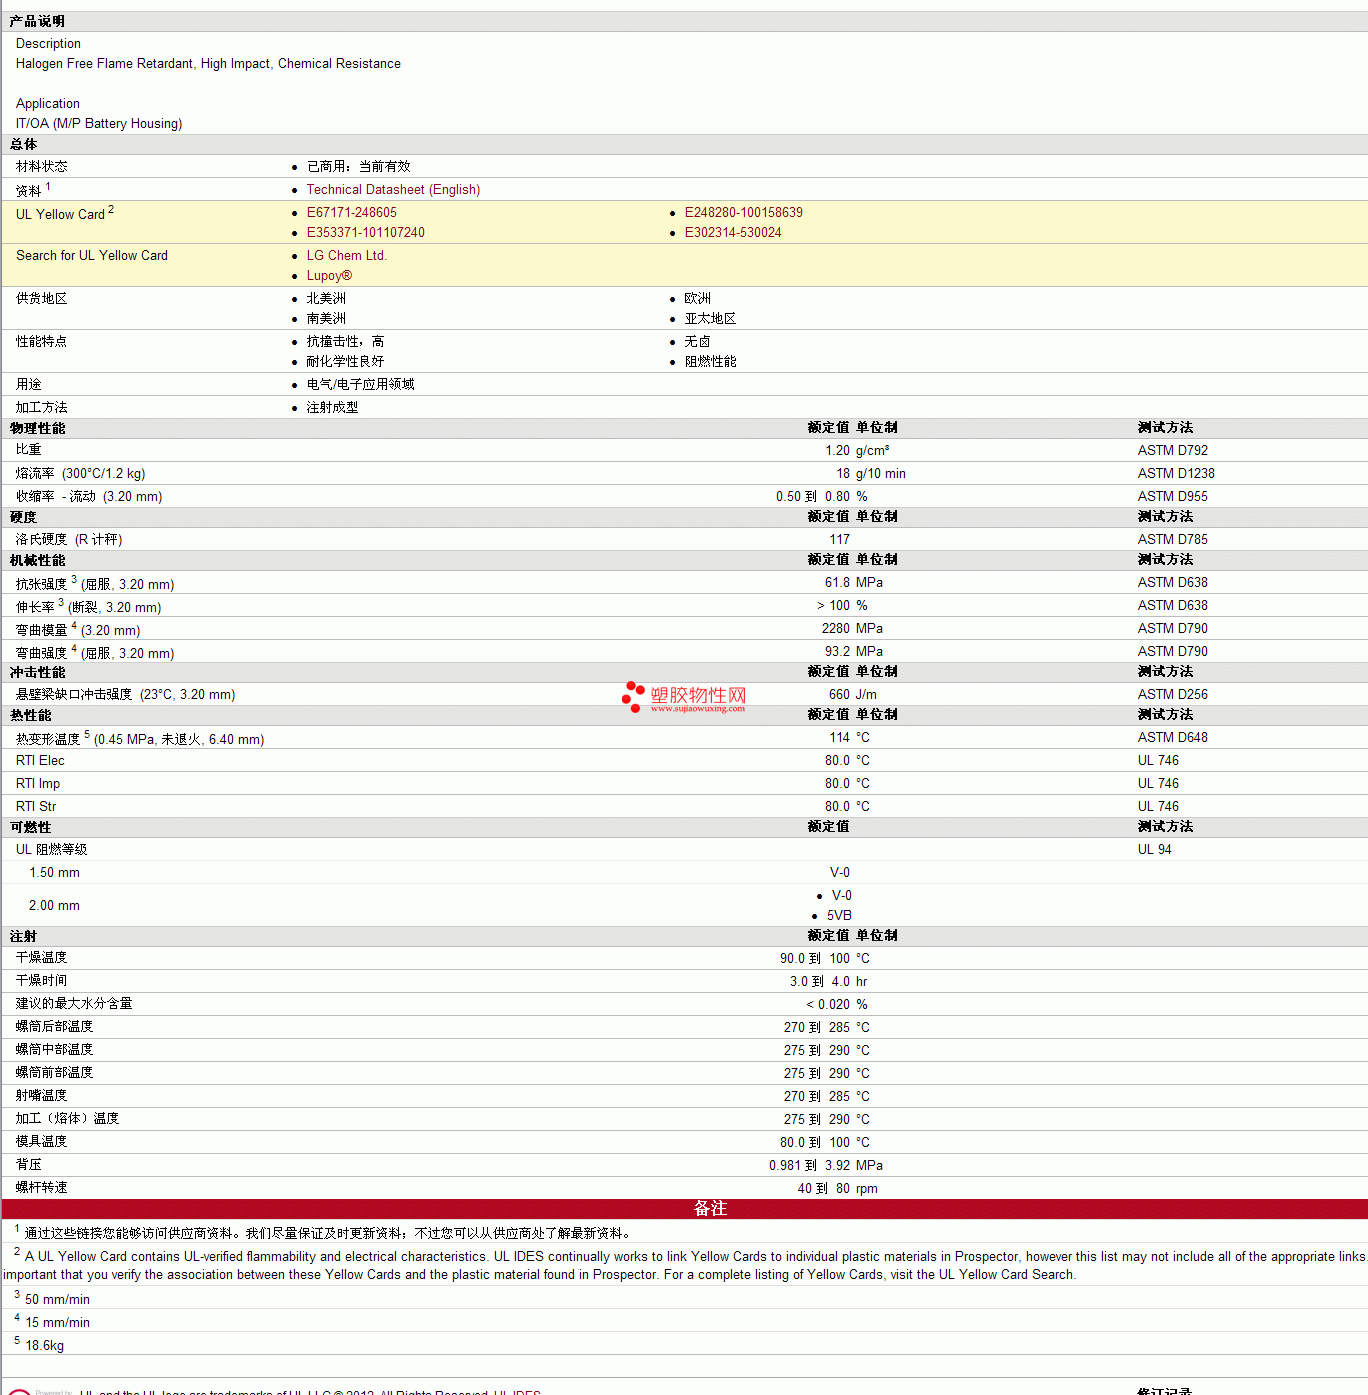Click the tensile strength value 61.8 MPa
The width and height of the screenshot is (1368, 1395).
click(x=854, y=583)
